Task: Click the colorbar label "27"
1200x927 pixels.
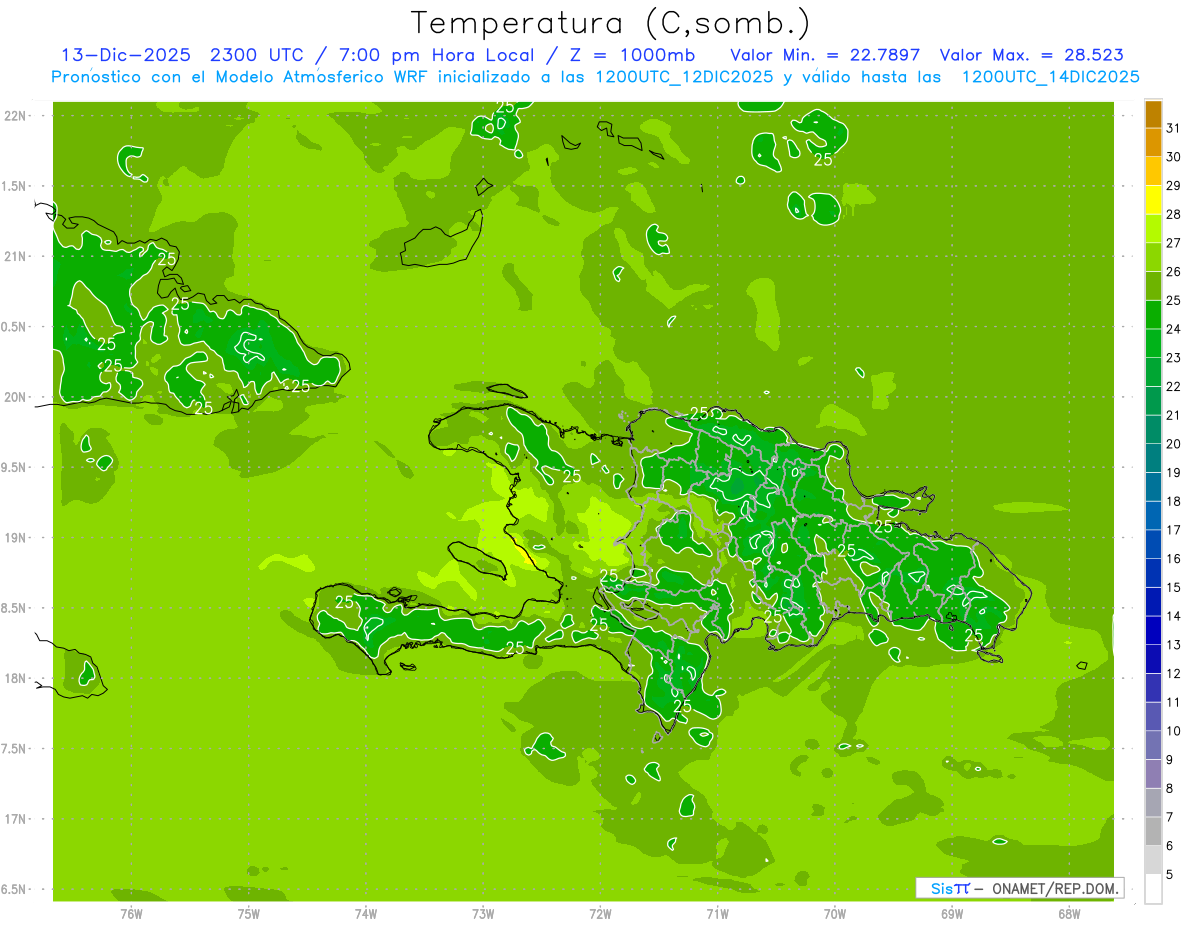Action: click(1174, 243)
